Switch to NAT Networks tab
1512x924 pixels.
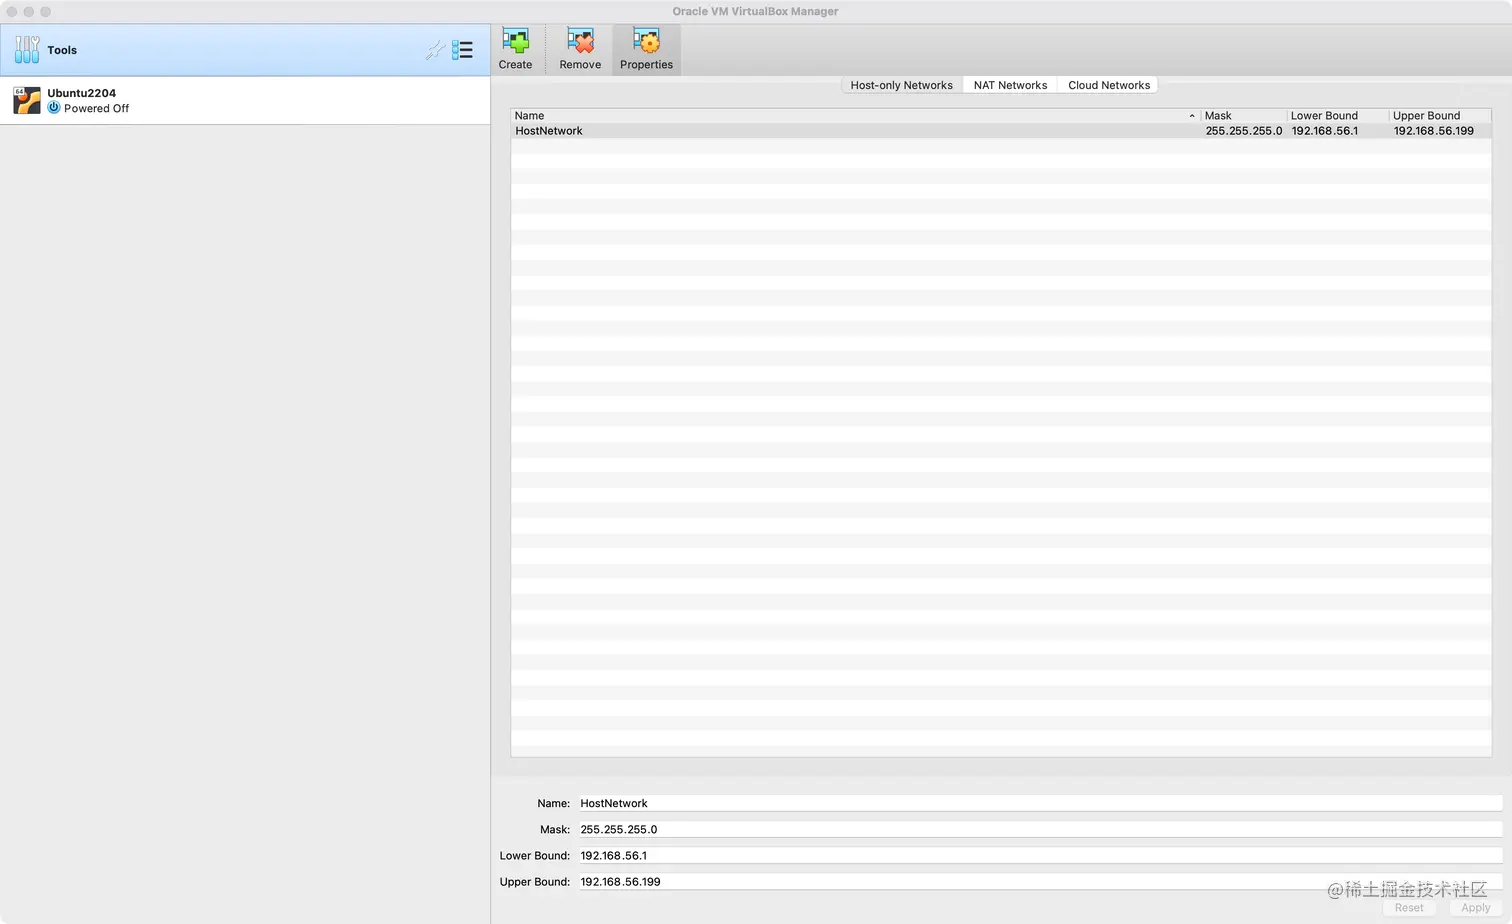pos(1010,85)
